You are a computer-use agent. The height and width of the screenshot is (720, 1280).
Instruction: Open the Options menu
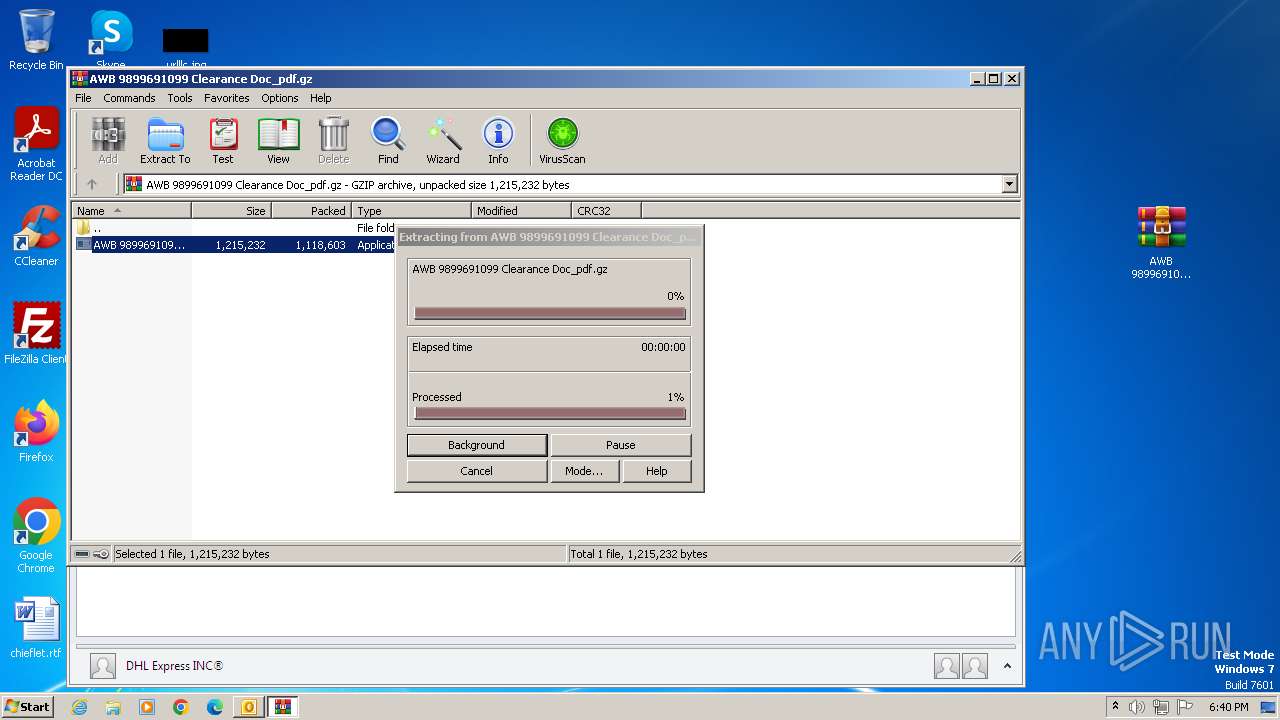click(x=280, y=98)
